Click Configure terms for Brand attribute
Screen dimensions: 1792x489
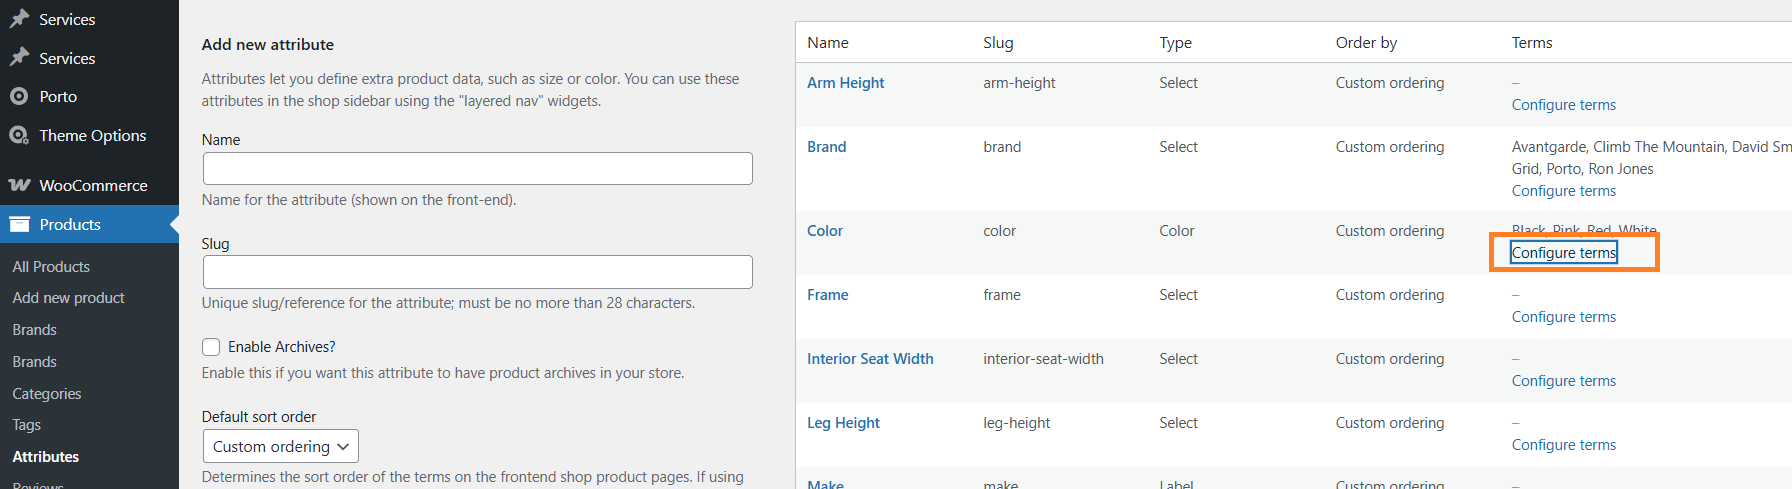pyautogui.click(x=1563, y=191)
